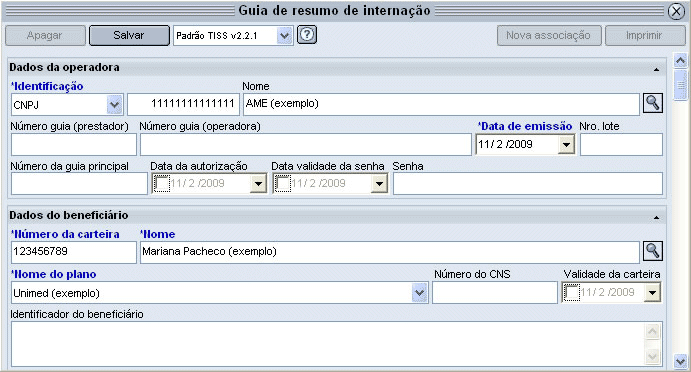This screenshot has height=372, width=691.
Task: Open Data validade da senha date arrow
Action: pyautogui.click(x=379, y=184)
